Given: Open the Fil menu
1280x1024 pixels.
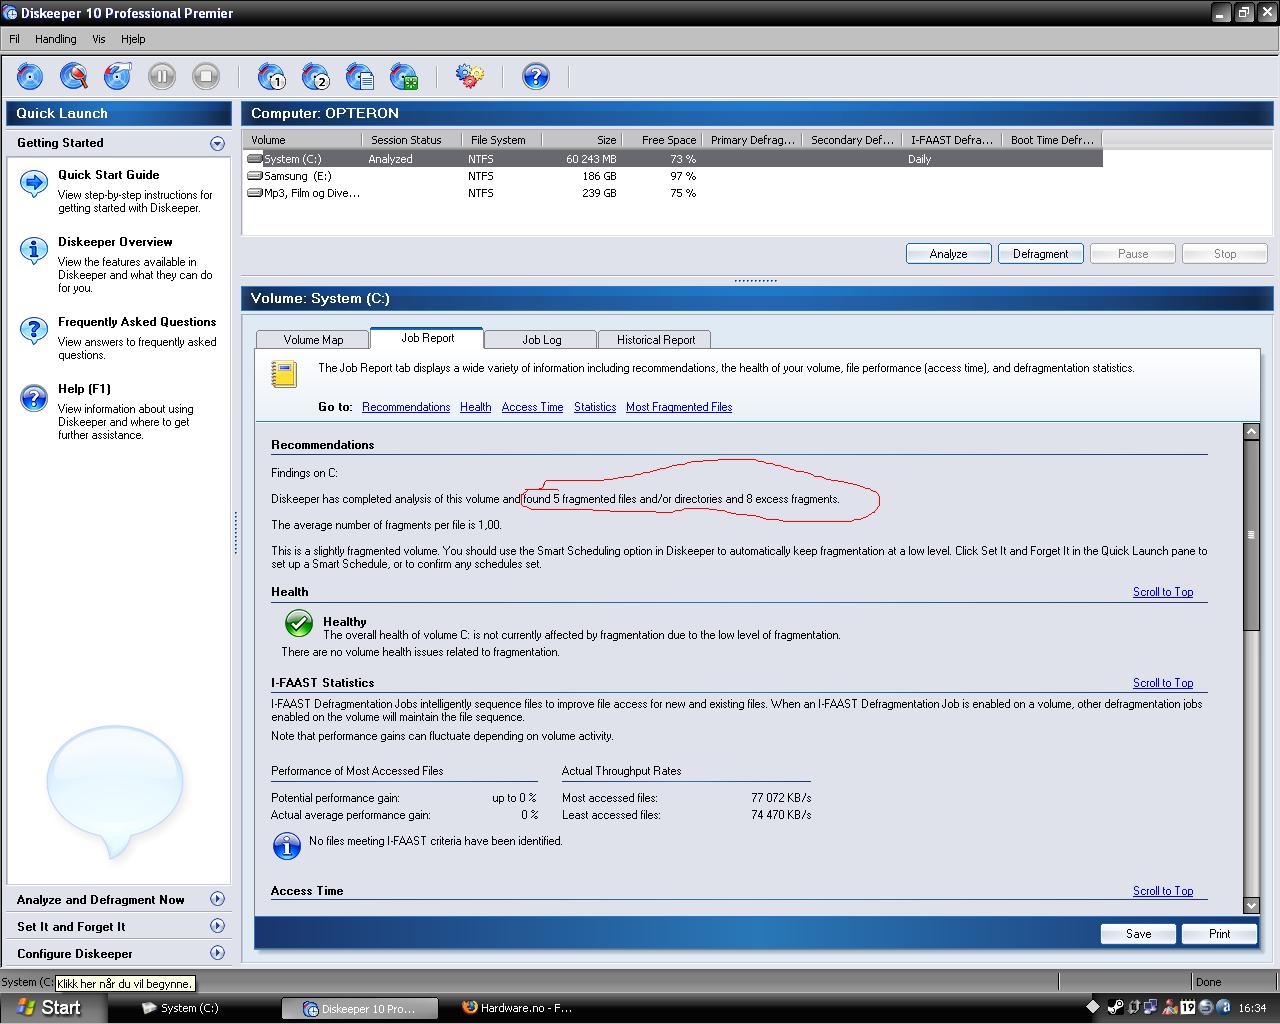Looking at the screenshot, I should [x=15, y=39].
